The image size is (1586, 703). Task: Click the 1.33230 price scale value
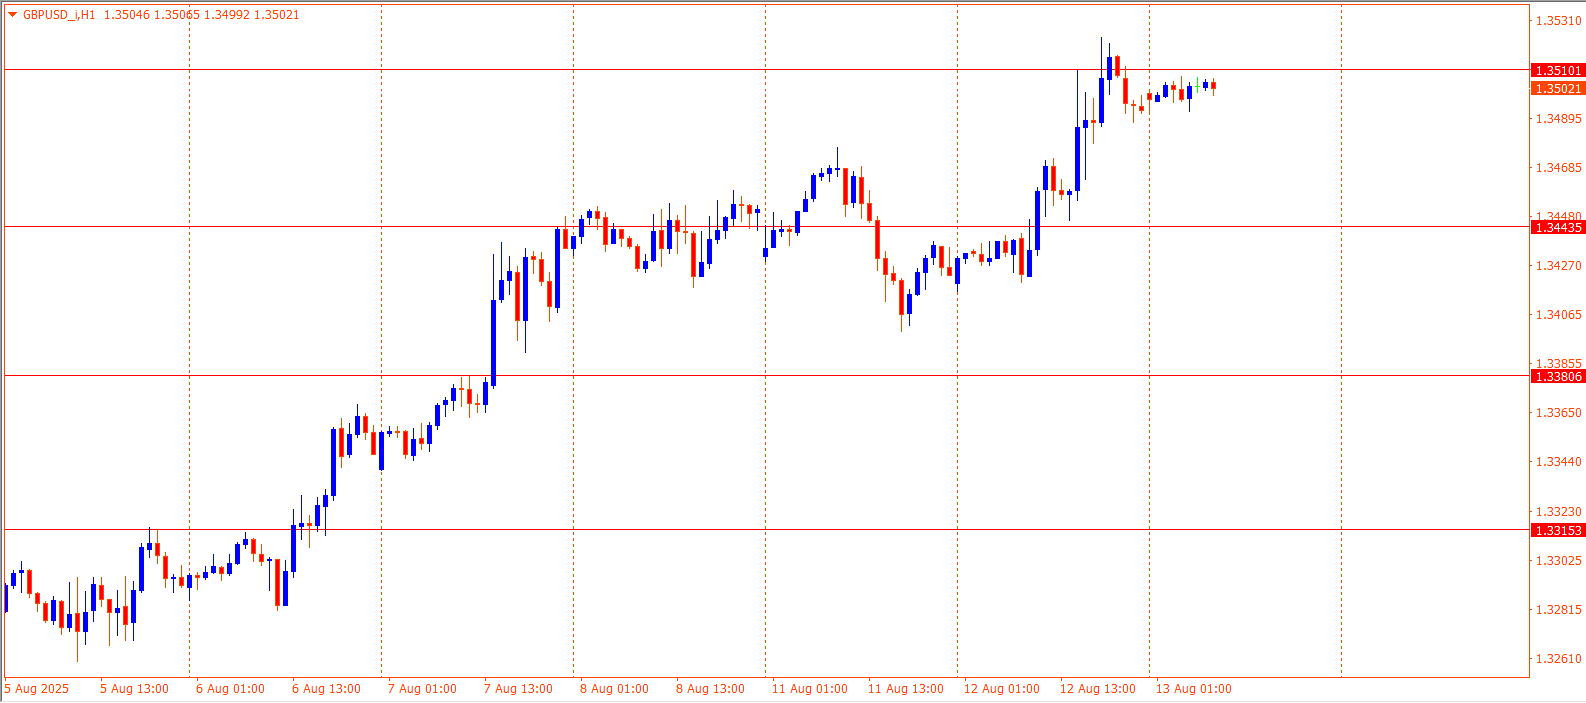click(1559, 511)
